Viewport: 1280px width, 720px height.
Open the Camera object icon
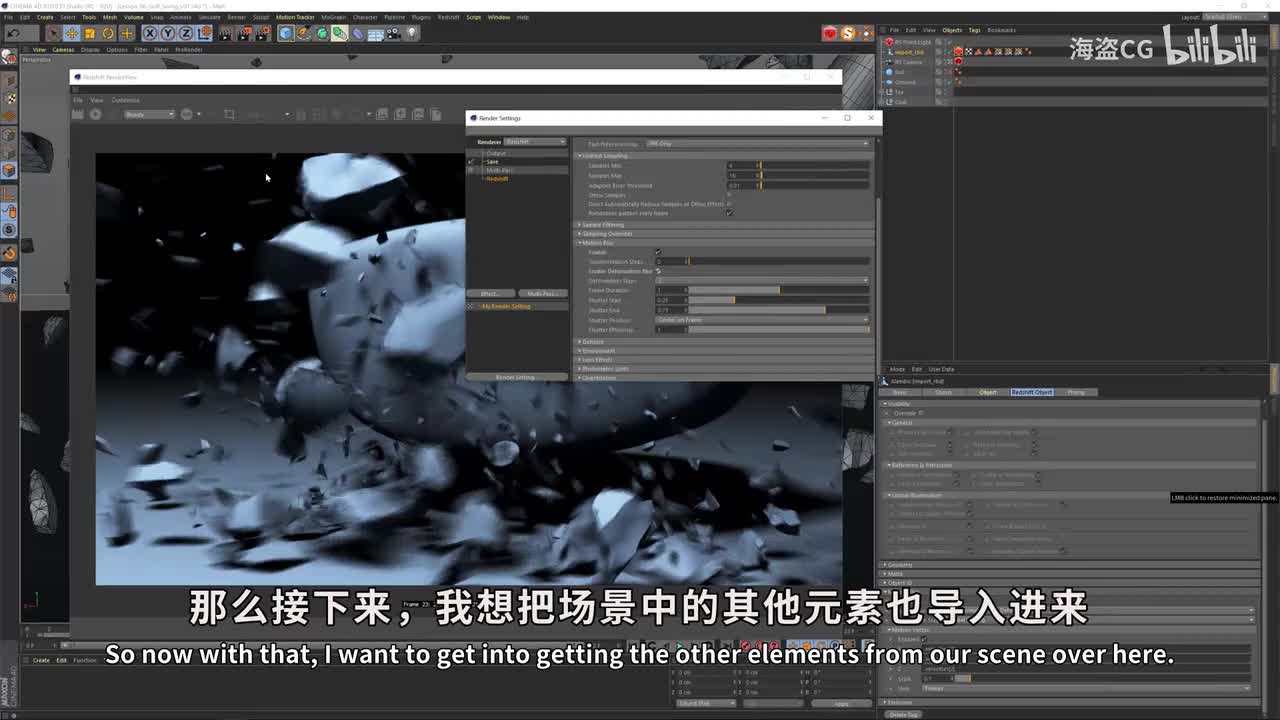(393, 33)
